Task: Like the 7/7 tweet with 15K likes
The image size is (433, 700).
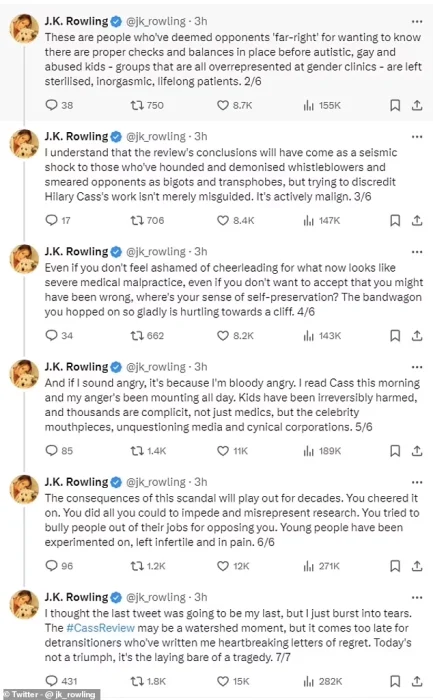Action: [233, 681]
